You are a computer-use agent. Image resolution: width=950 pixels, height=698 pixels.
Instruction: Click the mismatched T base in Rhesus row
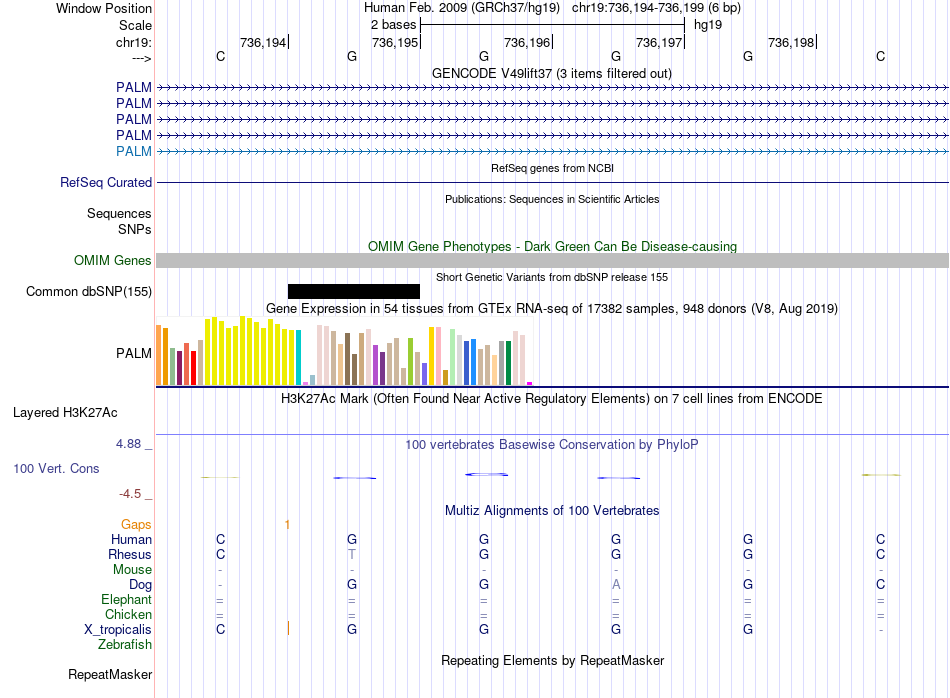click(352, 554)
